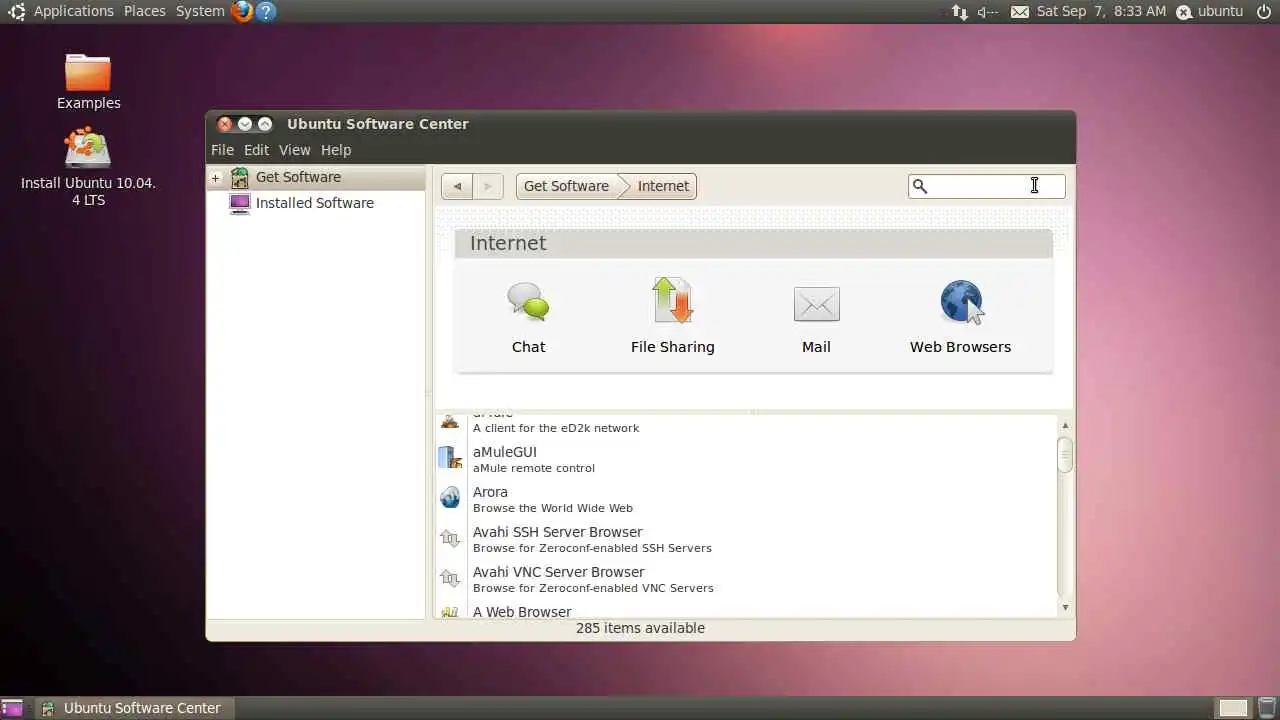Open the Help menu
Screen dimensions: 1280x720
(336, 150)
